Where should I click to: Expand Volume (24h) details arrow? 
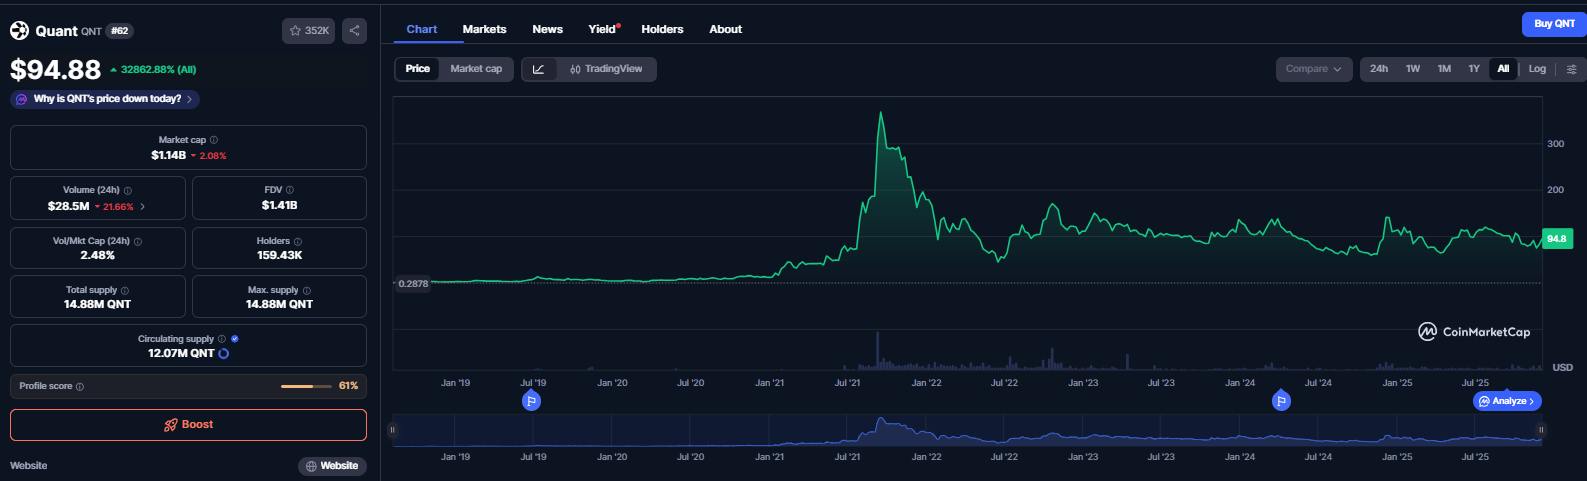(143, 206)
